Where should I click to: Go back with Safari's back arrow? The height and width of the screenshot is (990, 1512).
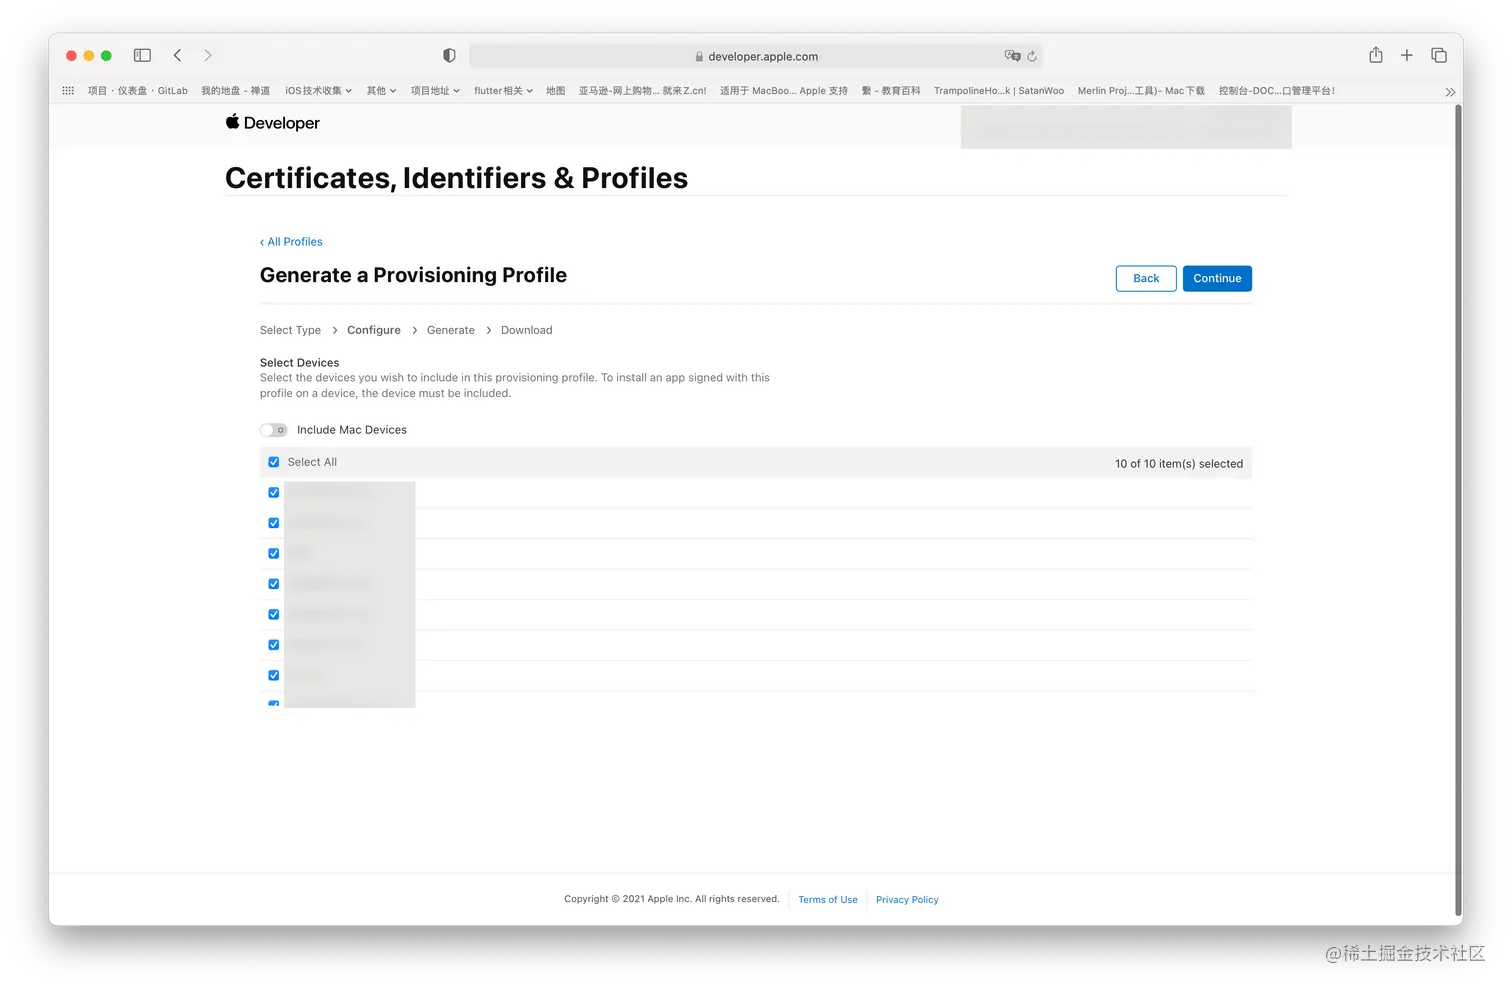[x=177, y=56]
